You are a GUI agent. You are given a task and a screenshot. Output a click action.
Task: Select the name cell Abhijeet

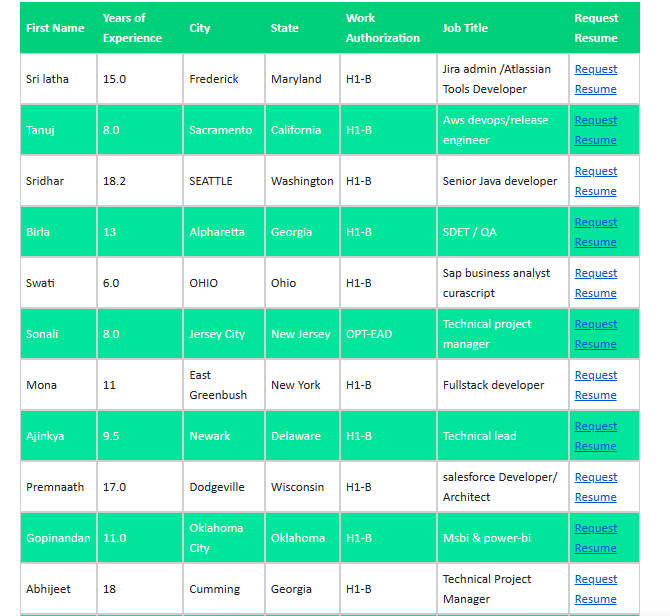point(59,589)
